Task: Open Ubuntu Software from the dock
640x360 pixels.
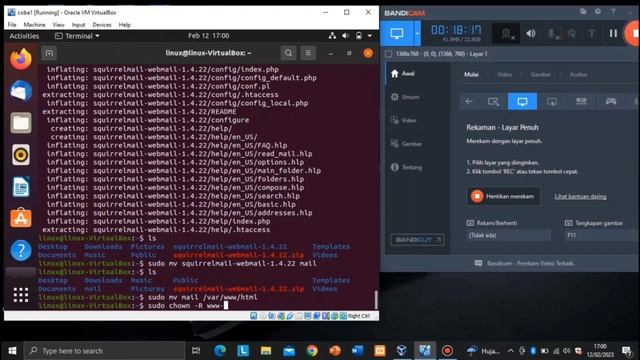Action: (x=21, y=218)
